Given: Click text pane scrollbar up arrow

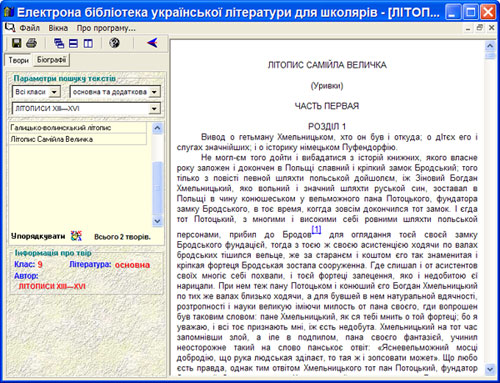Looking at the screenshot, I should tap(490, 46).
